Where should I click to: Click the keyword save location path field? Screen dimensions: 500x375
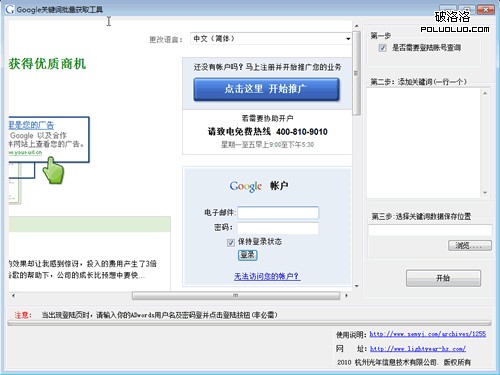[430, 230]
